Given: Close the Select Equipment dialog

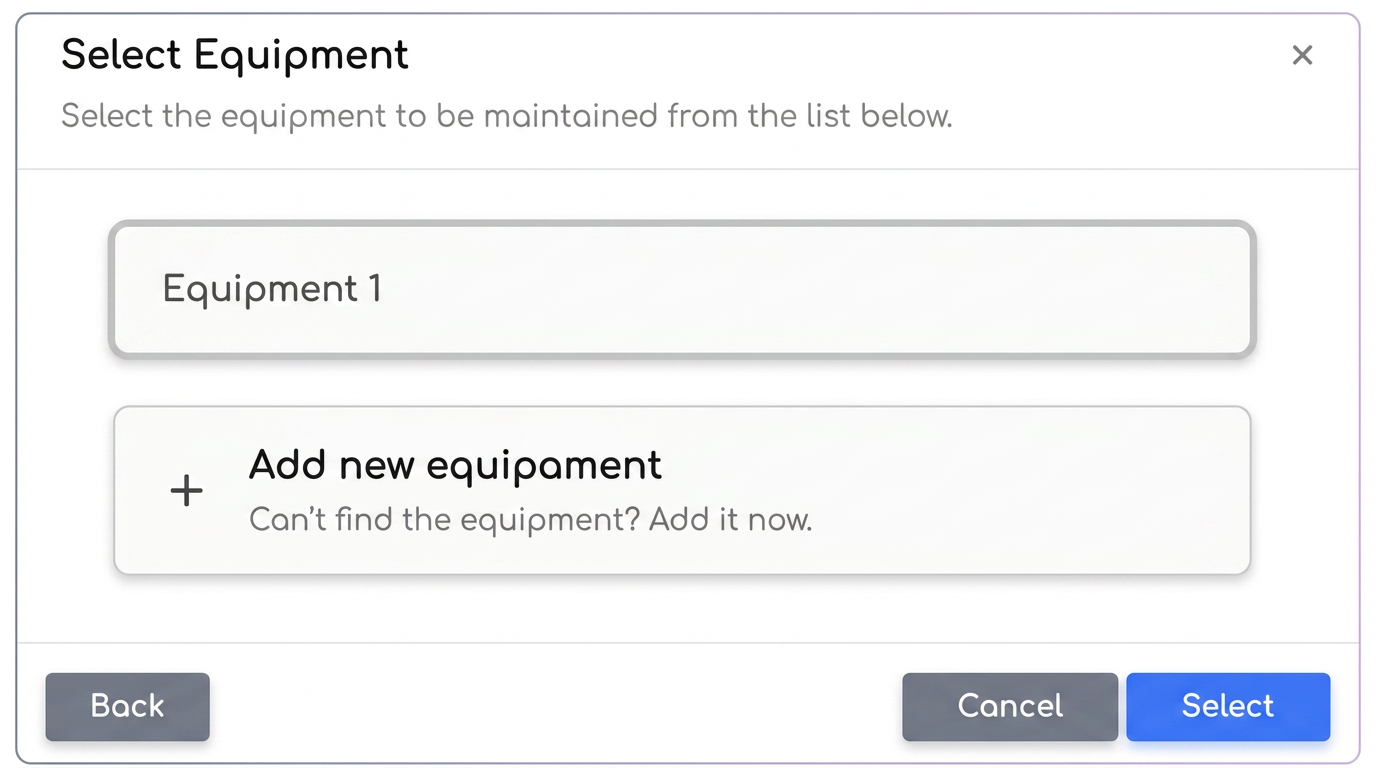Looking at the screenshot, I should tap(1301, 55).
